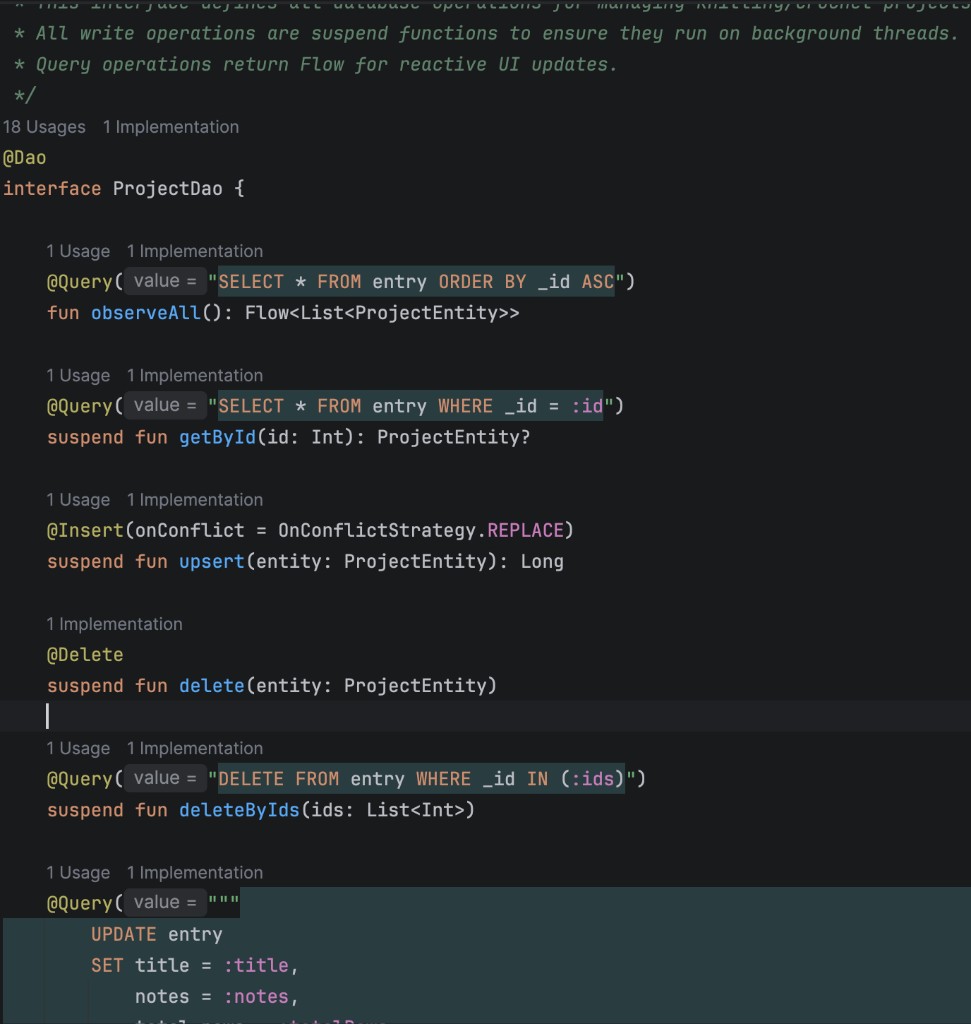Click "1 Implementation" hint above UPDATE query

[x=195, y=872]
